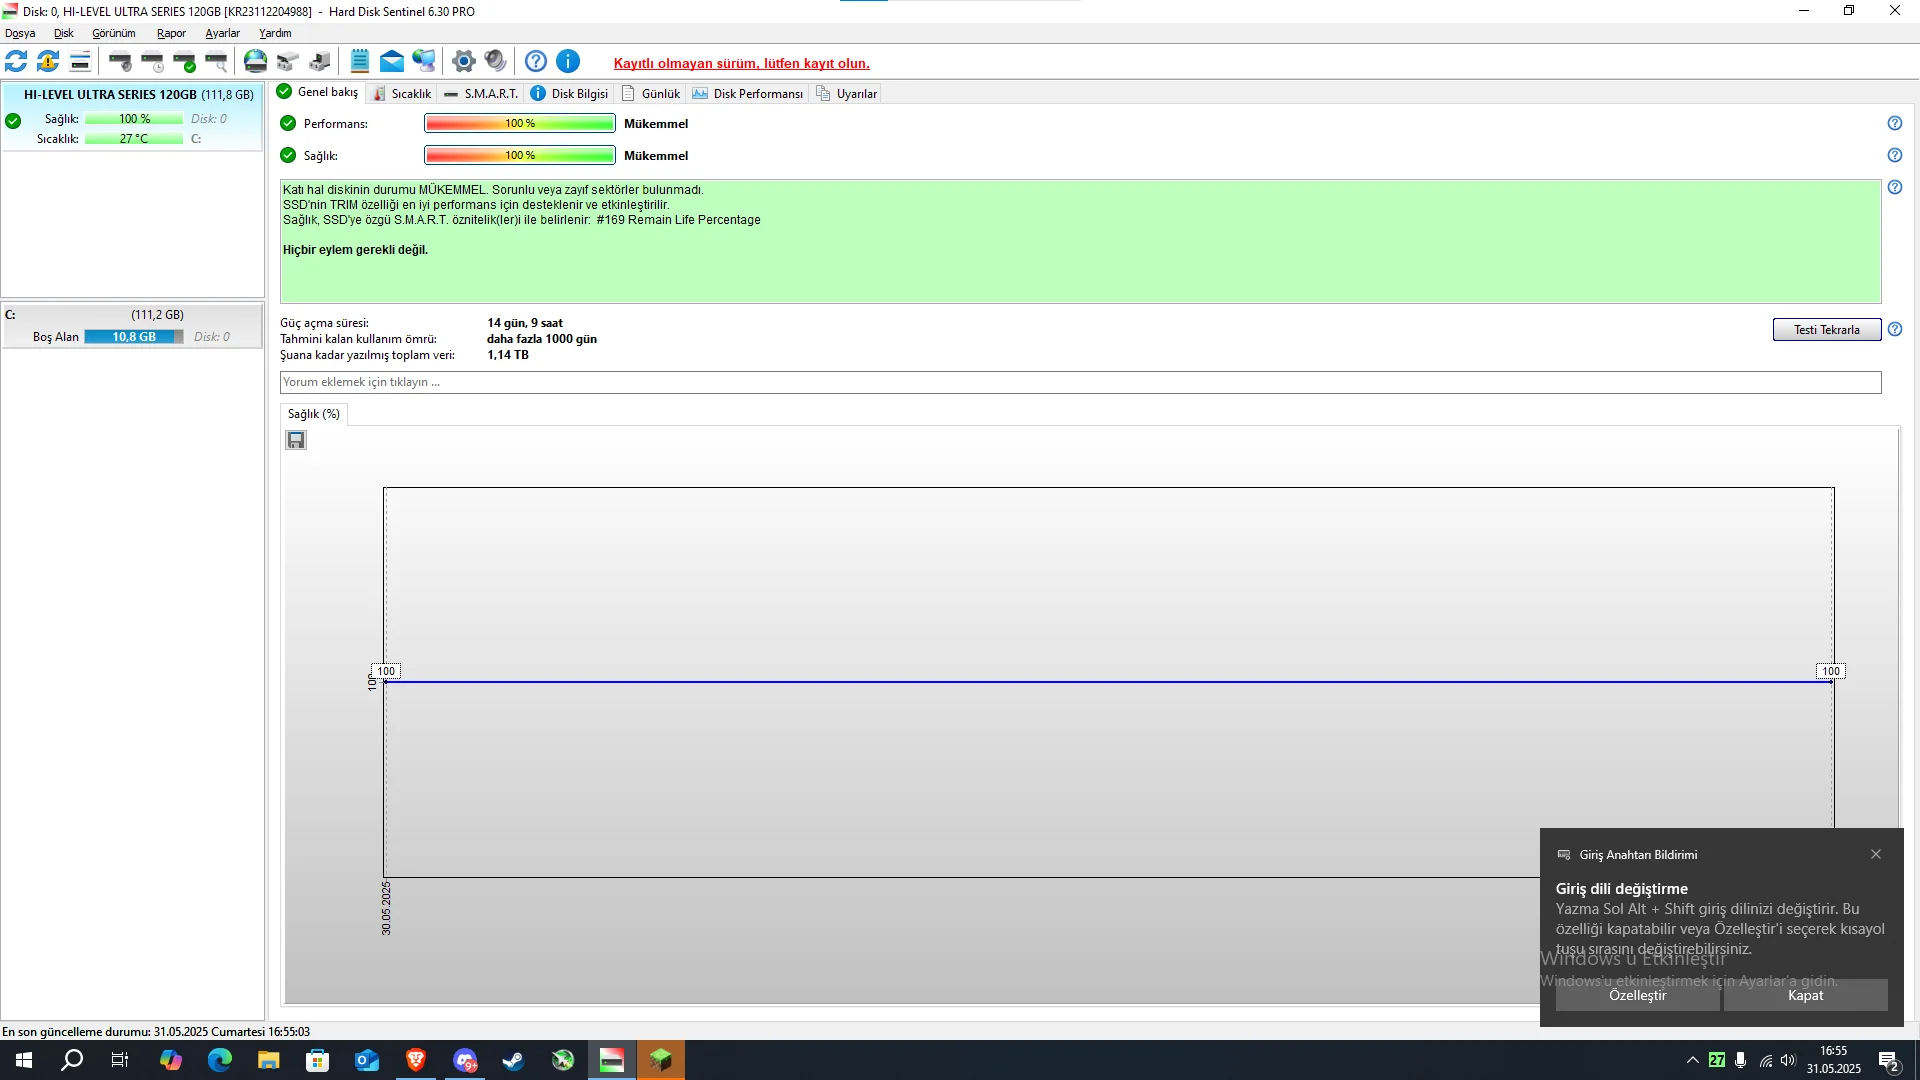Viewport: 1920px width, 1080px height.
Task: Switch to the S.M.A.R.T. tab
Action: [x=481, y=94]
